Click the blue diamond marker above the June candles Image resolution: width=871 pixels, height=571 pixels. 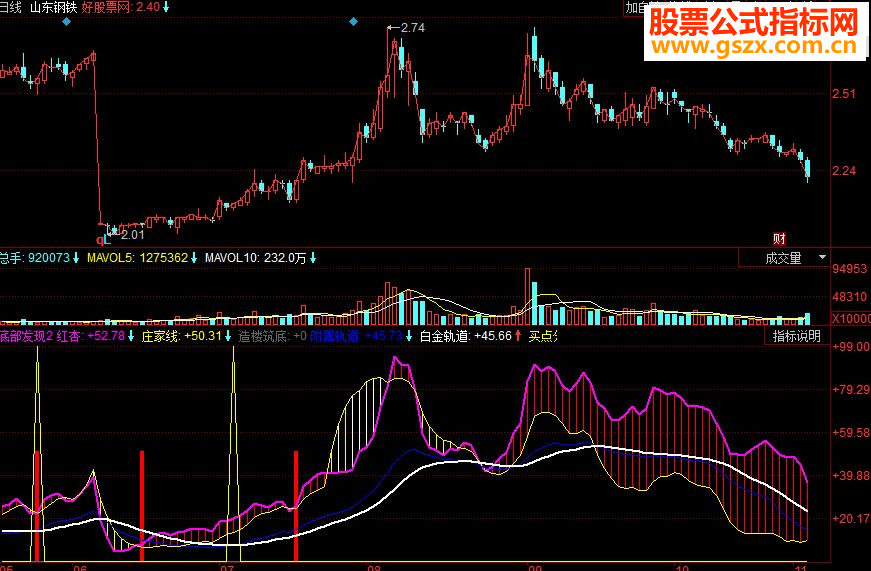tap(67, 22)
